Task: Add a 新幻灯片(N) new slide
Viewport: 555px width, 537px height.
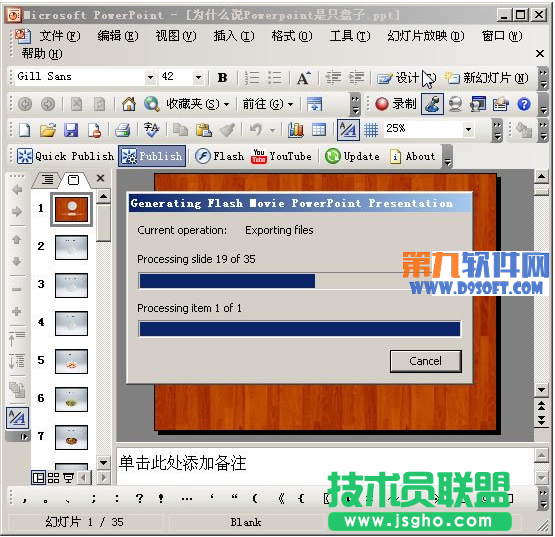Action: tap(487, 78)
